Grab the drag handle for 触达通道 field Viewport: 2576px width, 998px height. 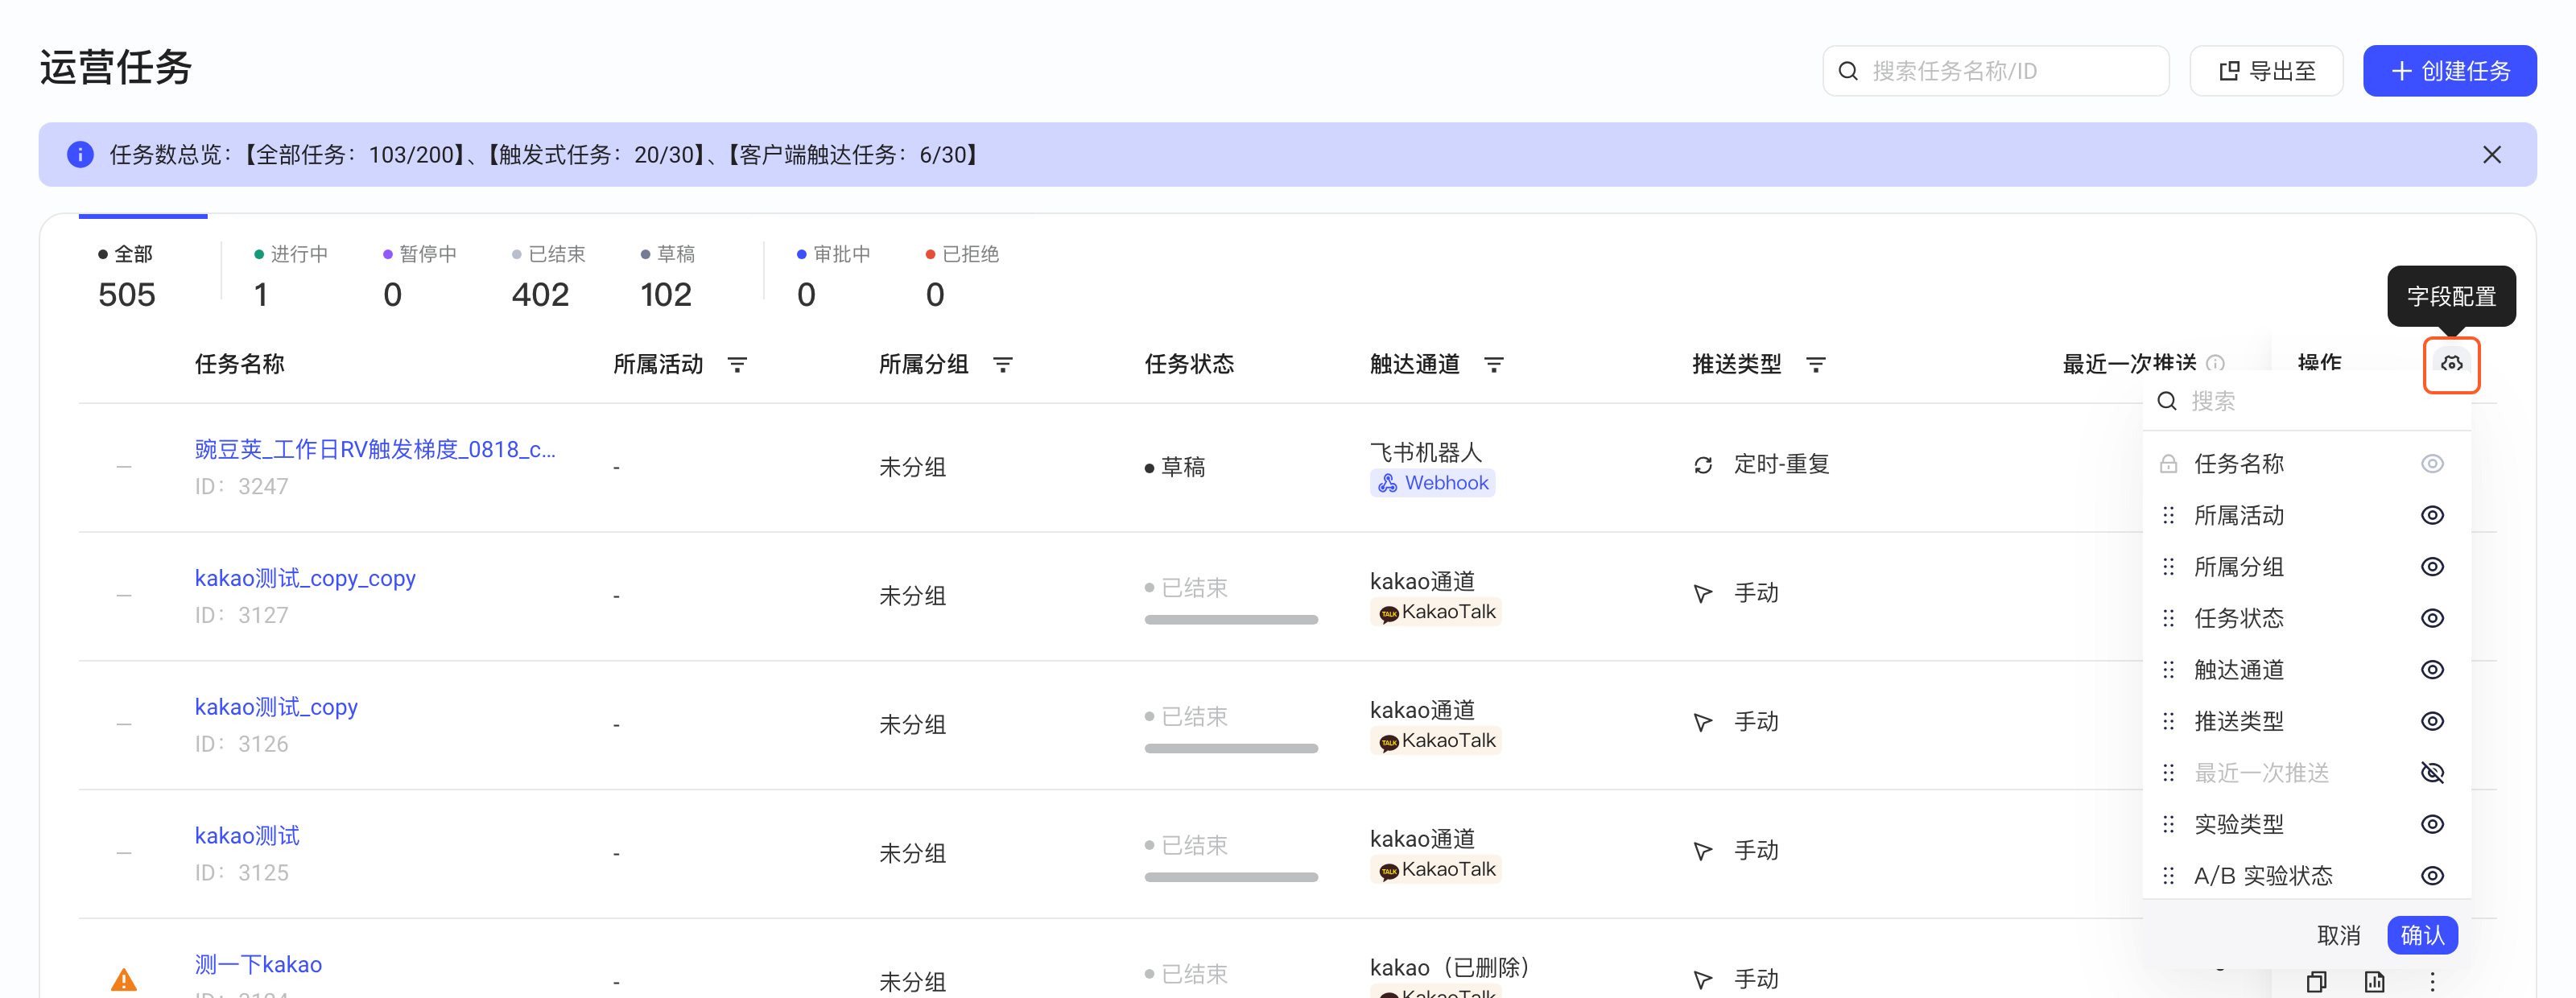pyautogui.click(x=2168, y=670)
